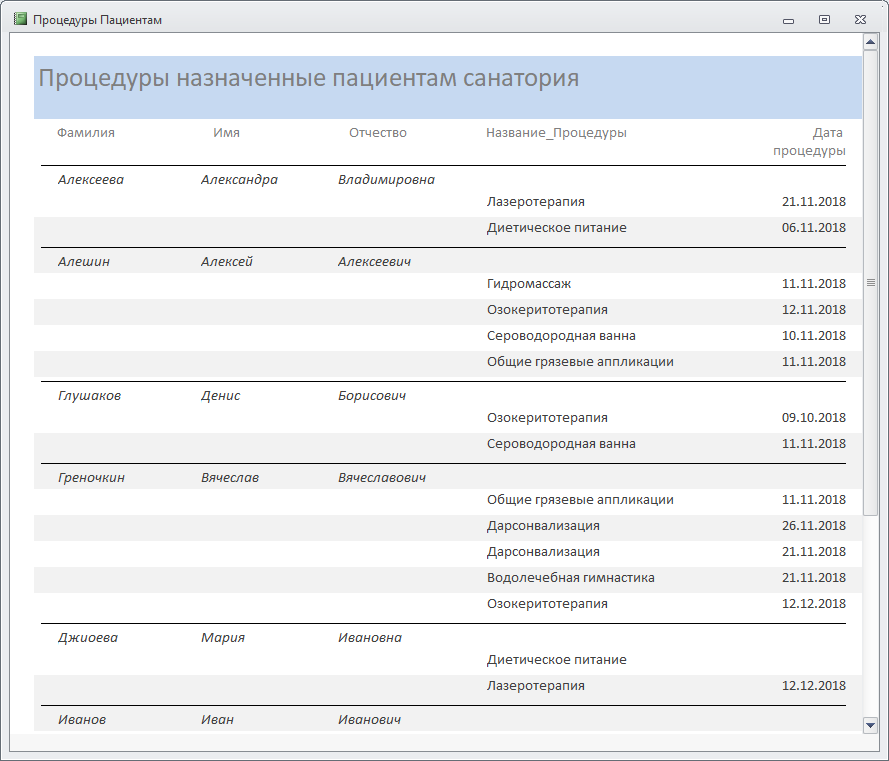The height and width of the screenshot is (761, 889).
Task: Select first name Александра
Action: 239,180
